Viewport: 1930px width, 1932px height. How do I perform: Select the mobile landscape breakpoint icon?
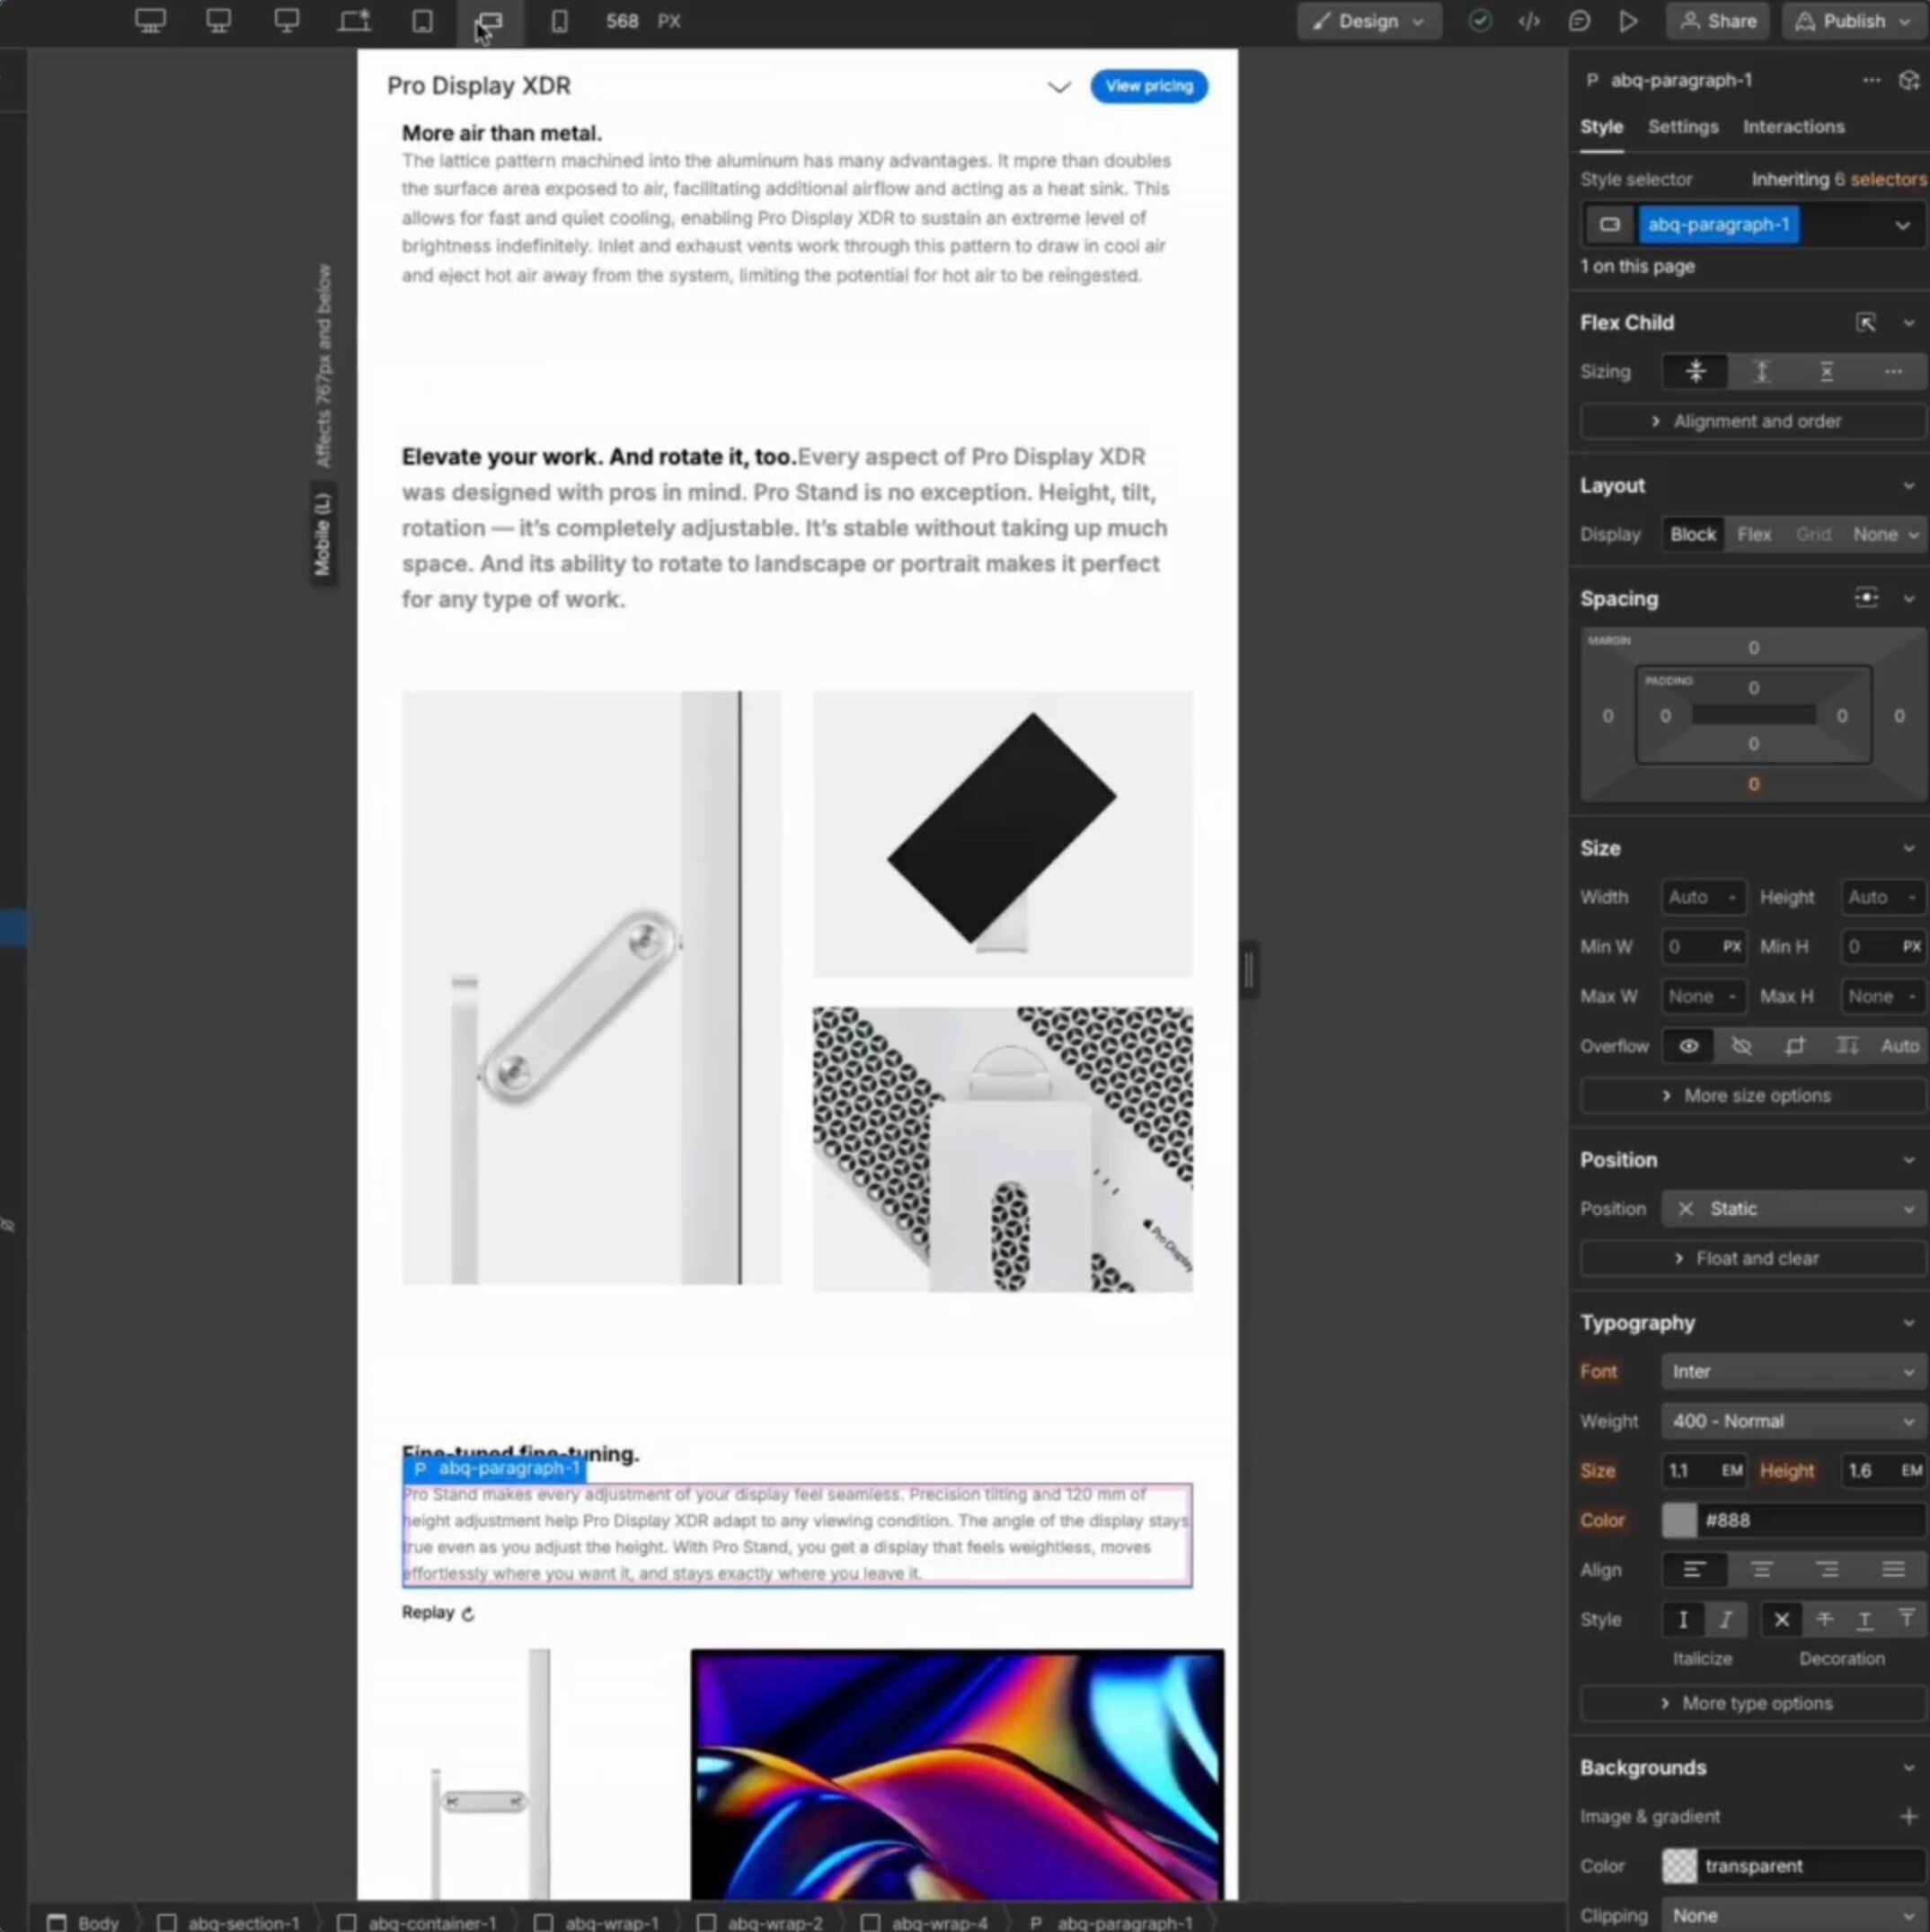pyautogui.click(x=490, y=21)
